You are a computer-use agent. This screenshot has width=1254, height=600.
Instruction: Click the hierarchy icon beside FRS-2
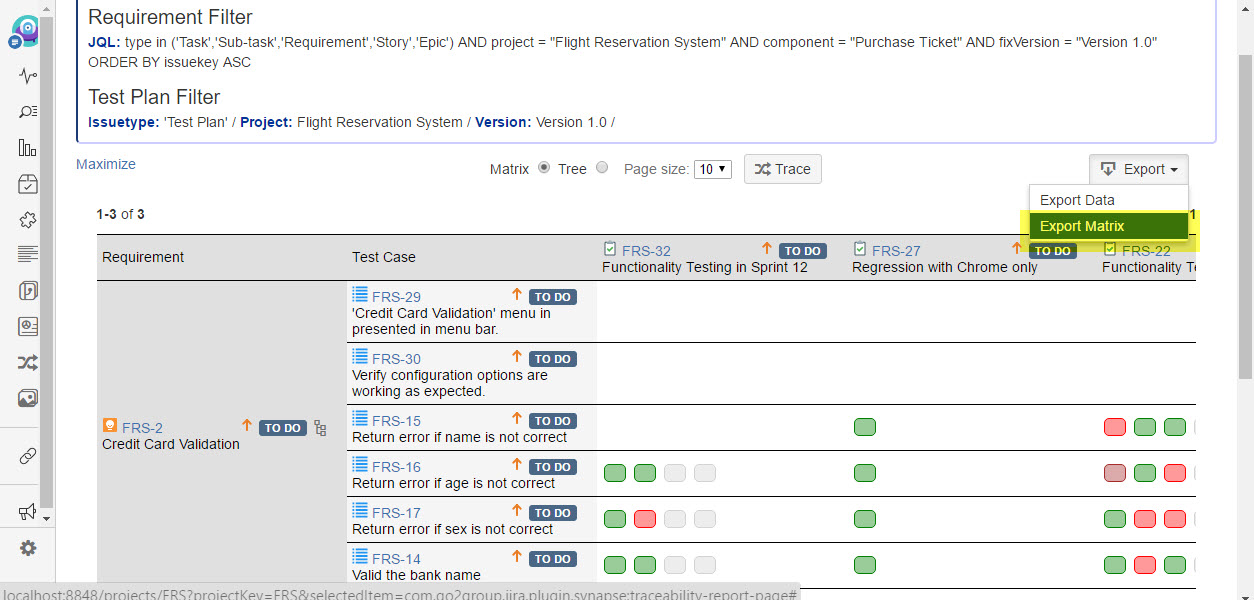click(x=320, y=428)
